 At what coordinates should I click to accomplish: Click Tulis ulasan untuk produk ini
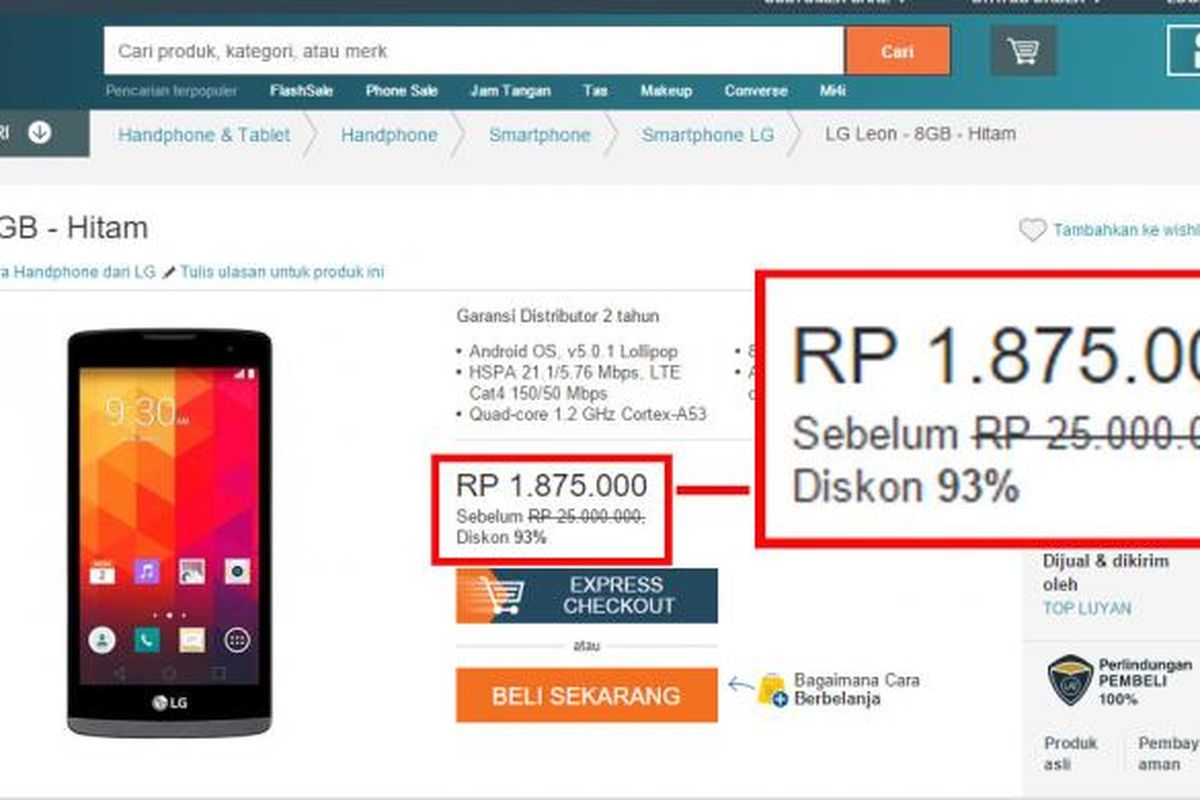coord(282,272)
